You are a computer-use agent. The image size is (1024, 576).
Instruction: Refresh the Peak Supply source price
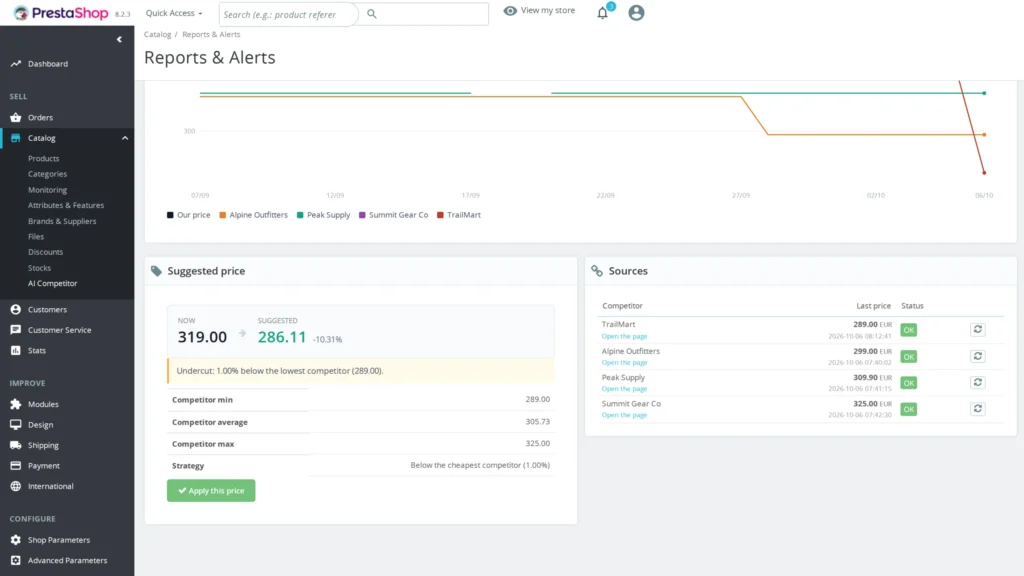[978, 383]
